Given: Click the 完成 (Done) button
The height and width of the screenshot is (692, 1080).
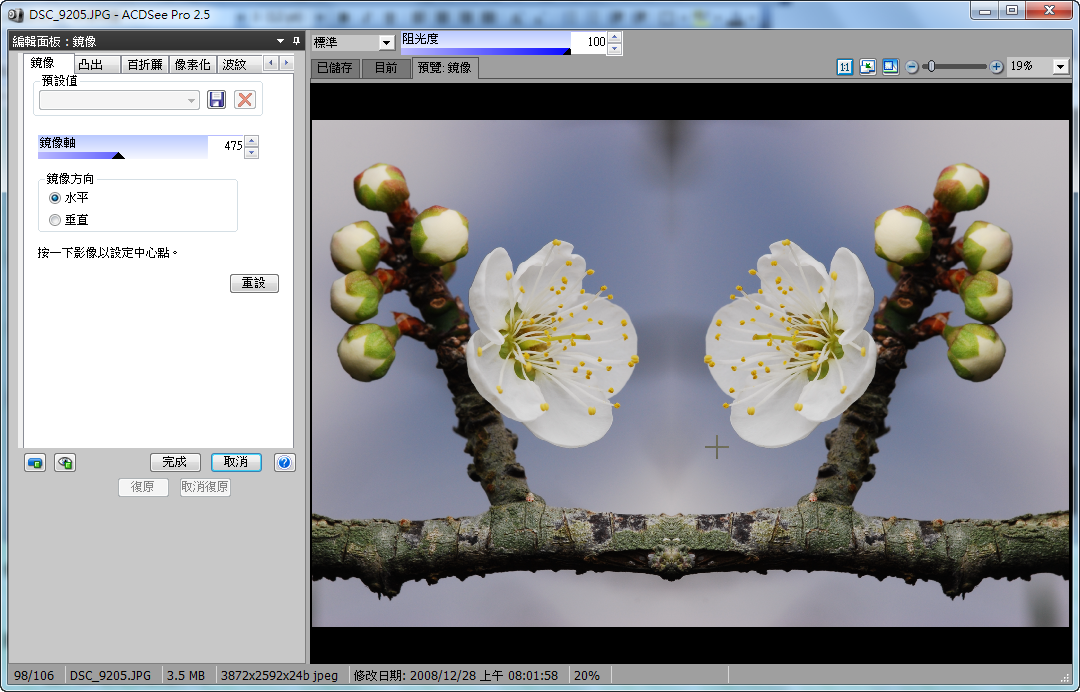Looking at the screenshot, I should [x=175, y=462].
